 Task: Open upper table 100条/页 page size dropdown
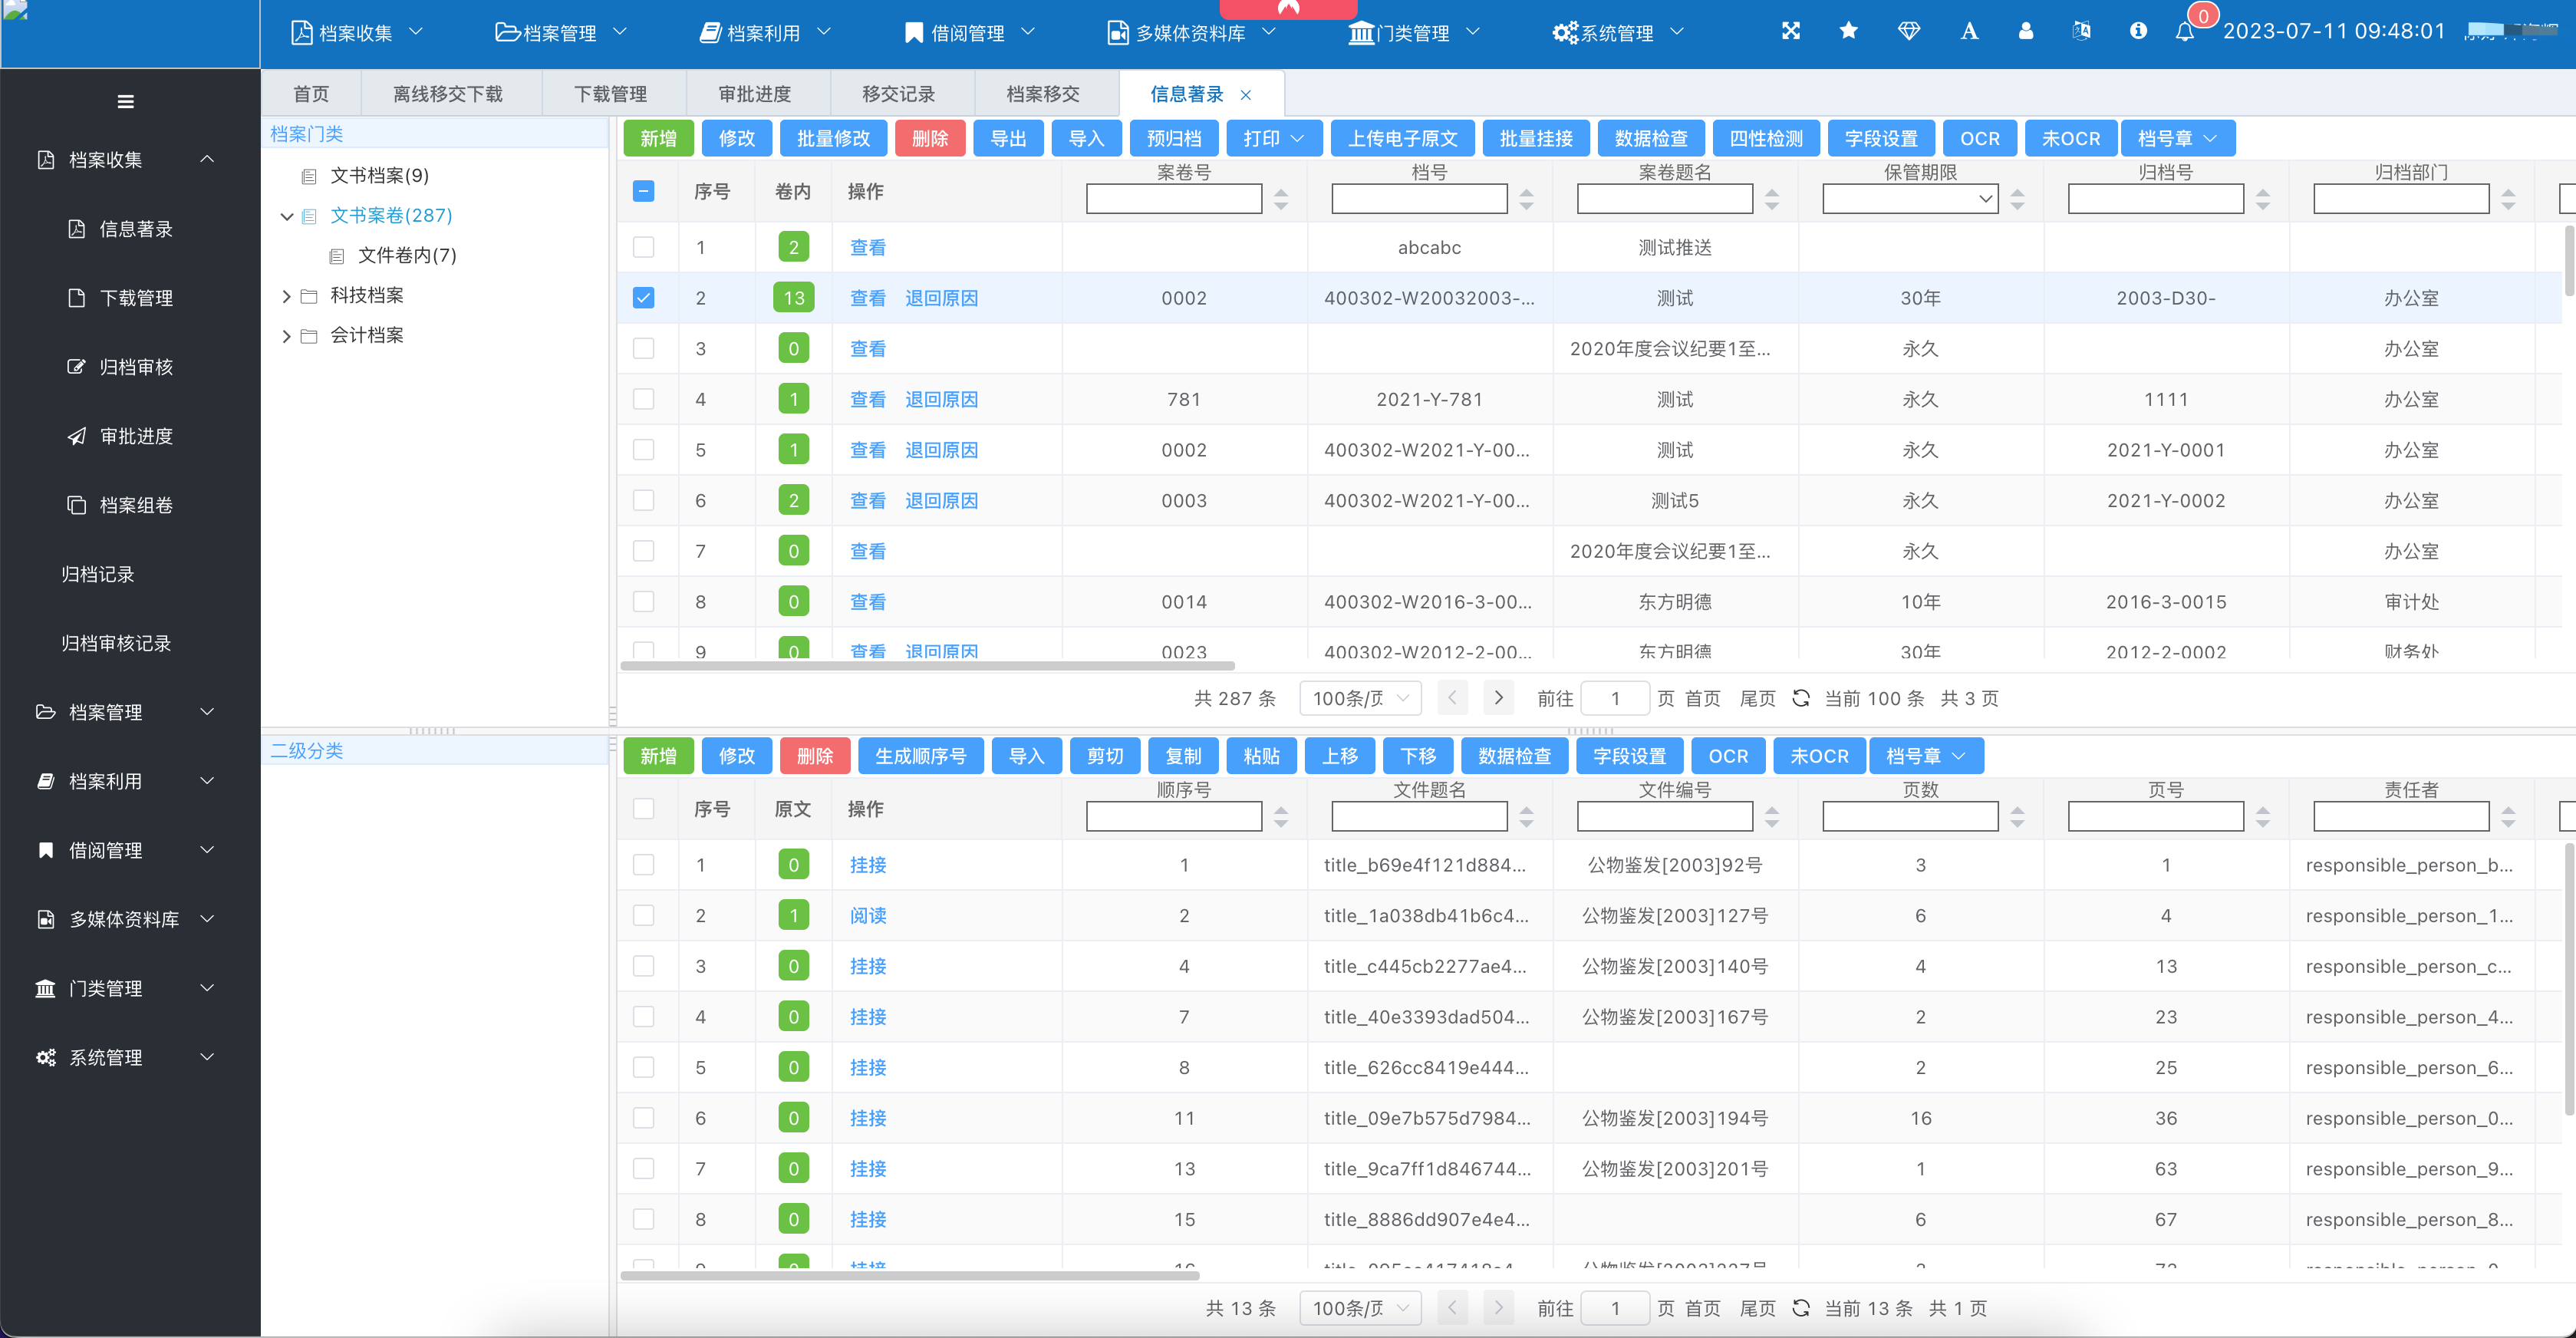point(1360,698)
